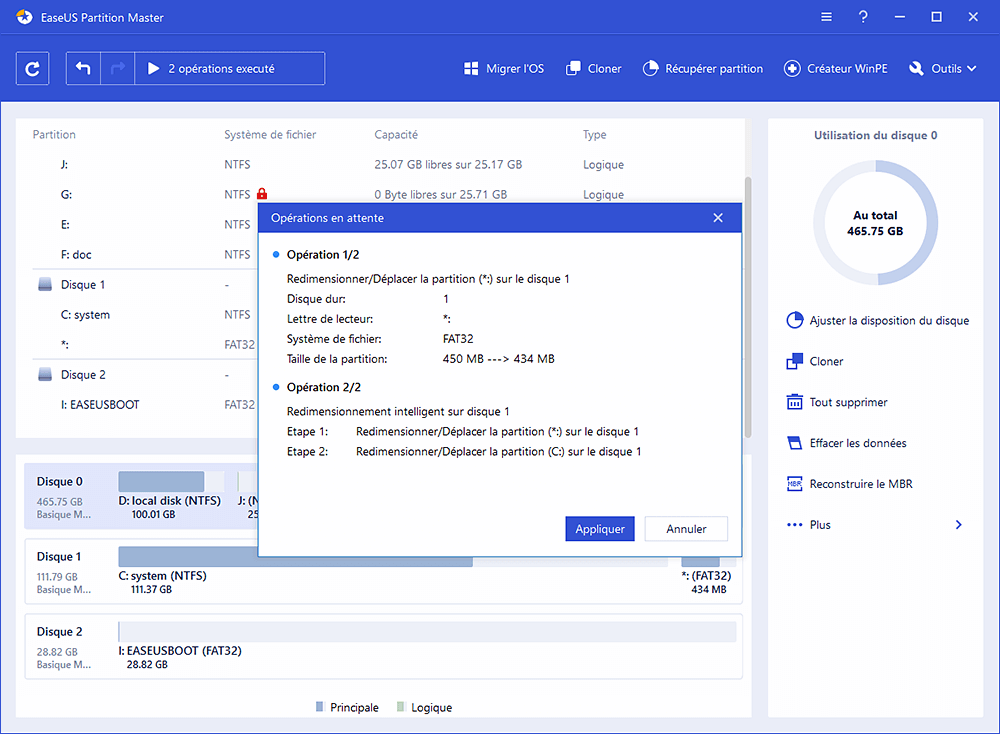Viewport: 1000px width, 734px height.
Task: Click the Outils wrench icon
Action: click(x=916, y=69)
